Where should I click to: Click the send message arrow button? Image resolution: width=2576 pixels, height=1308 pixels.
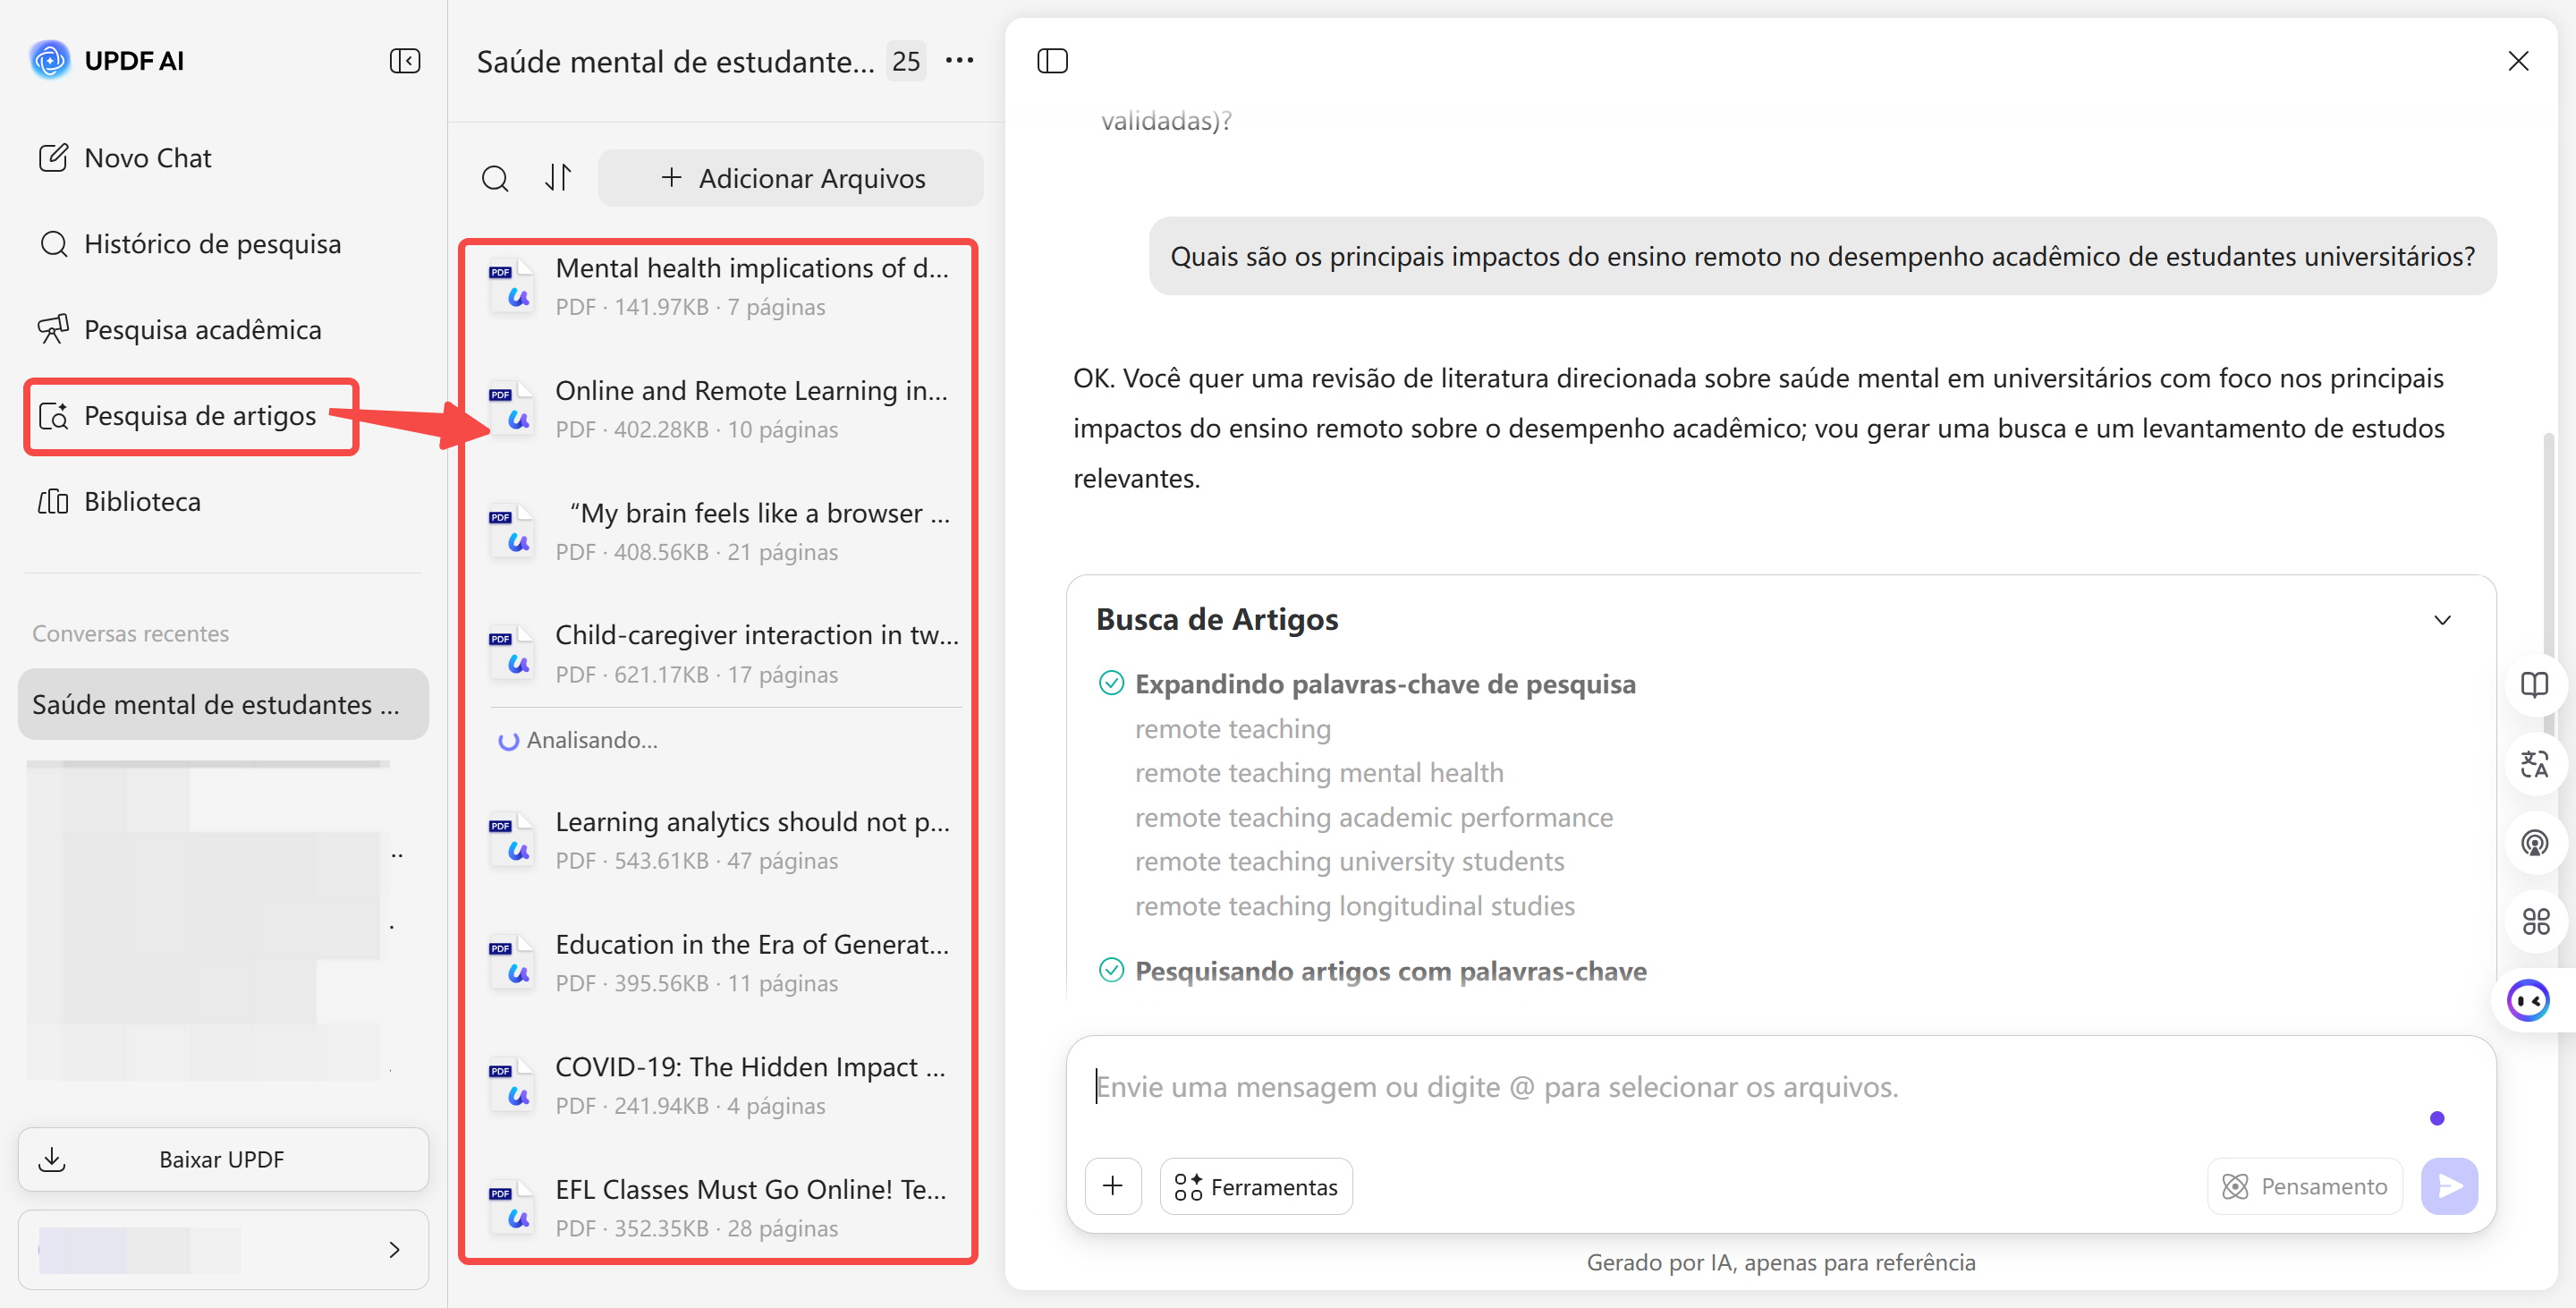pos(2449,1186)
